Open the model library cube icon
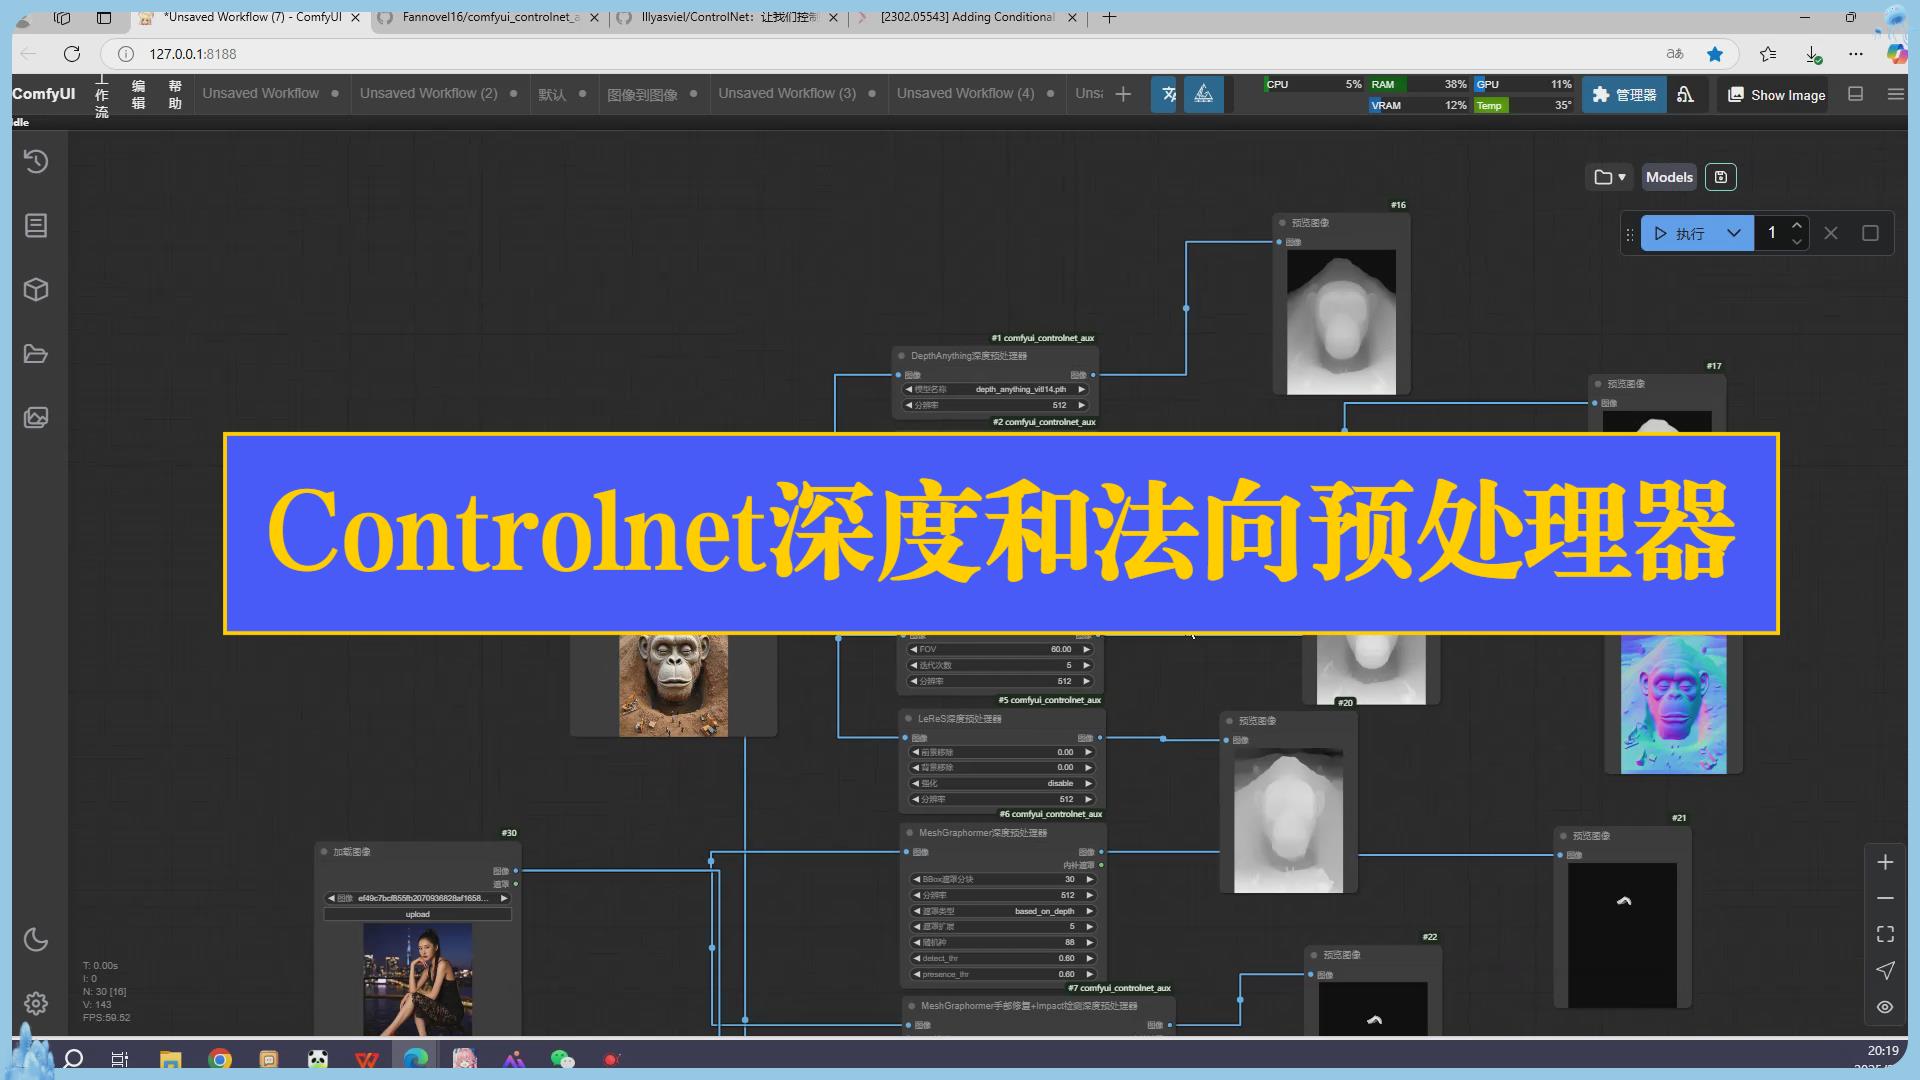Screen dimensions: 1920x1080 pos(36,290)
